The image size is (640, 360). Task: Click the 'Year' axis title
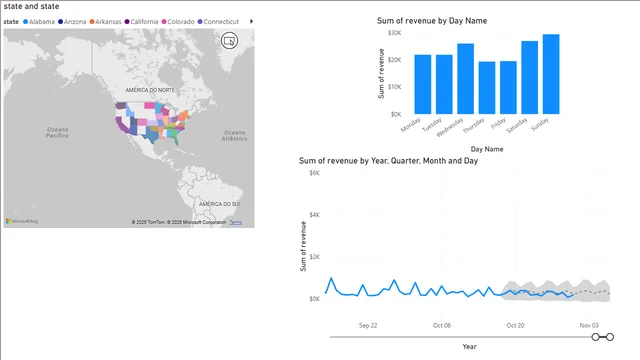[469, 346]
